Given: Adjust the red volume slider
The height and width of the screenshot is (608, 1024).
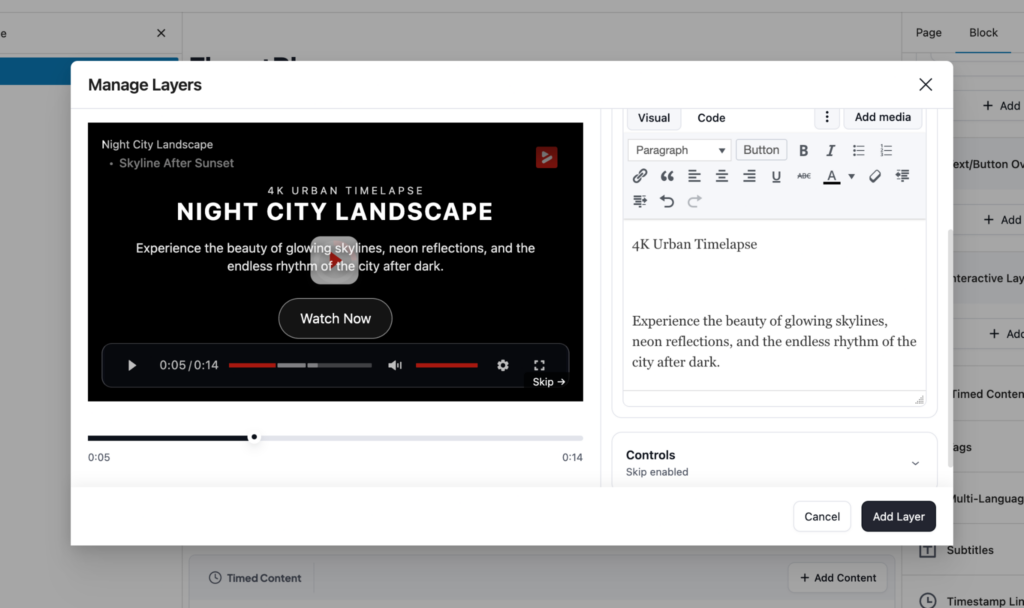Looking at the screenshot, I should (x=447, y=365).
